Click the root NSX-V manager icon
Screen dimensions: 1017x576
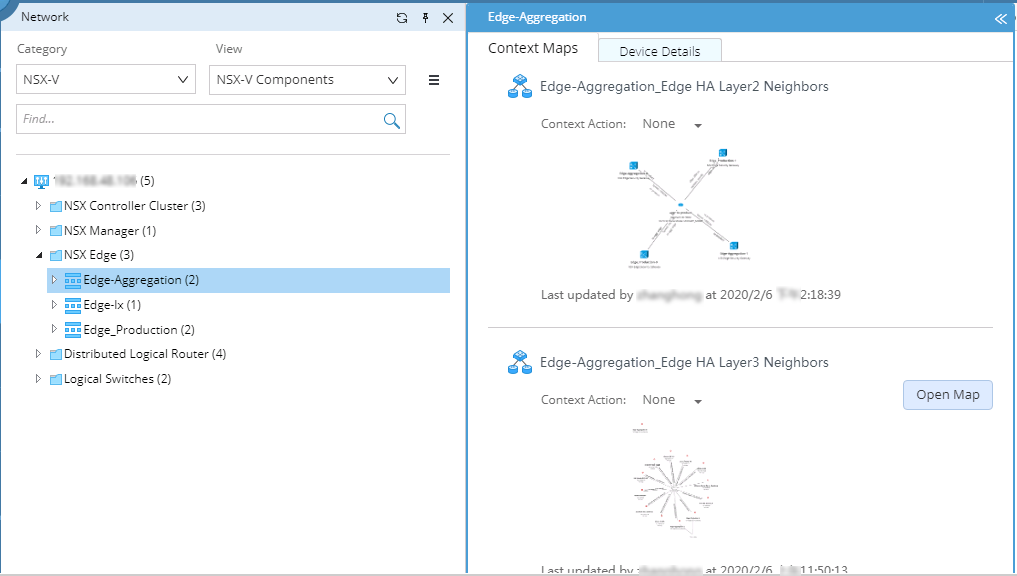[x=42, y=181]
